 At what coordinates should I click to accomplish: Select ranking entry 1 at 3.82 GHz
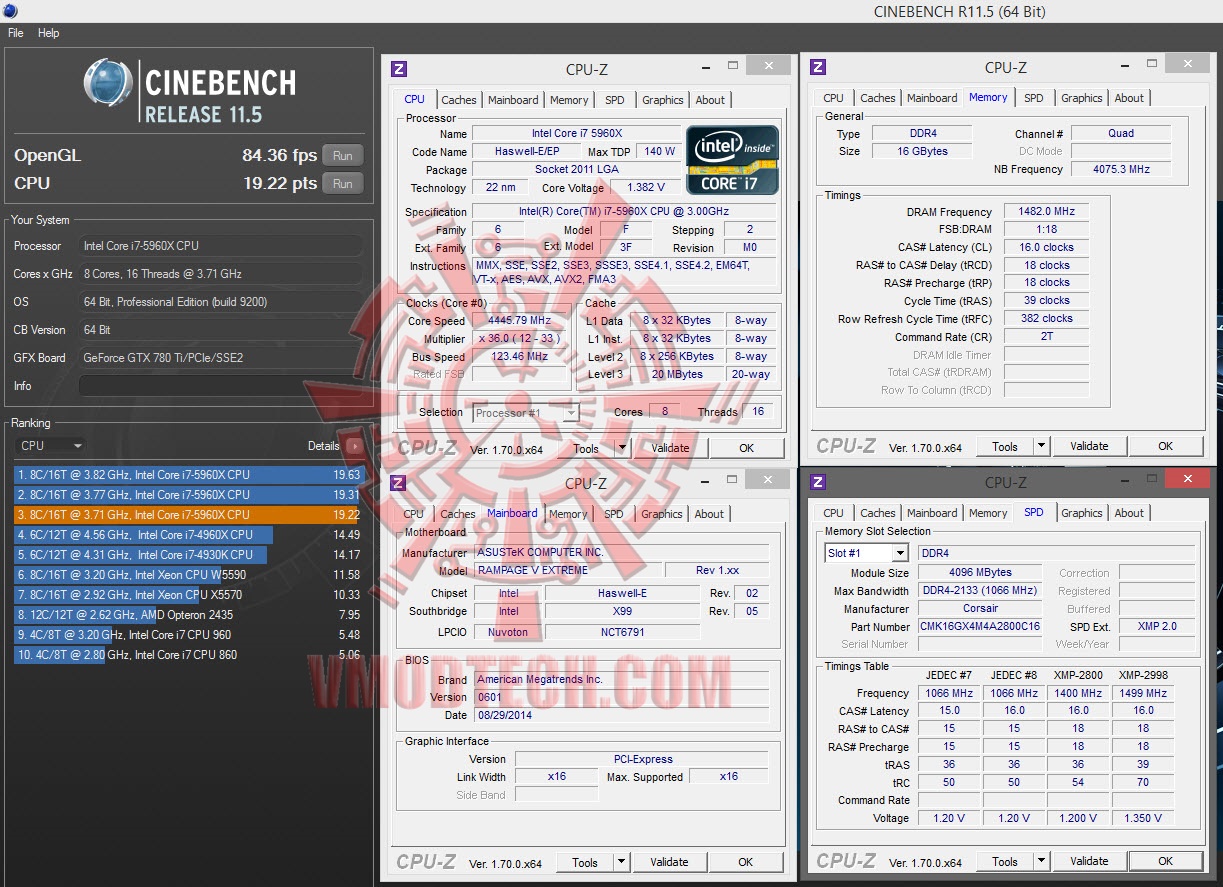[188, 475]
